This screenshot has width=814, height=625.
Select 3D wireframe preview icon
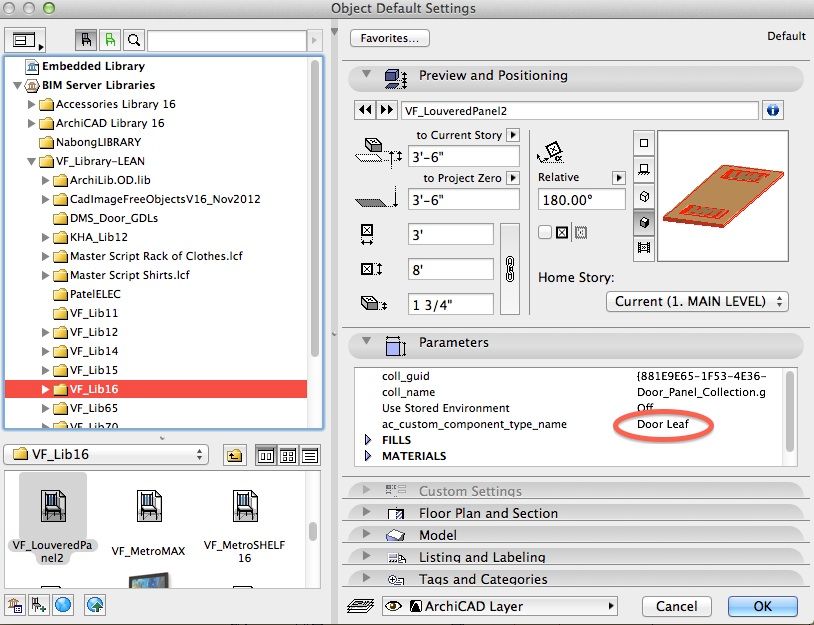coord(644,196)
